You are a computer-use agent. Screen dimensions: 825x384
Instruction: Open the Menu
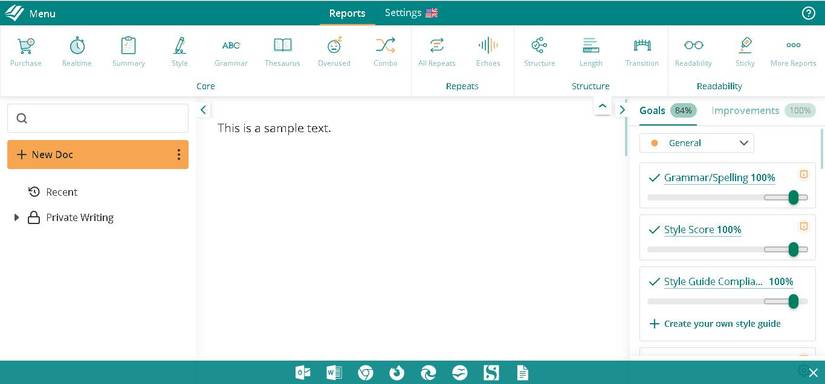coord(42,14)
